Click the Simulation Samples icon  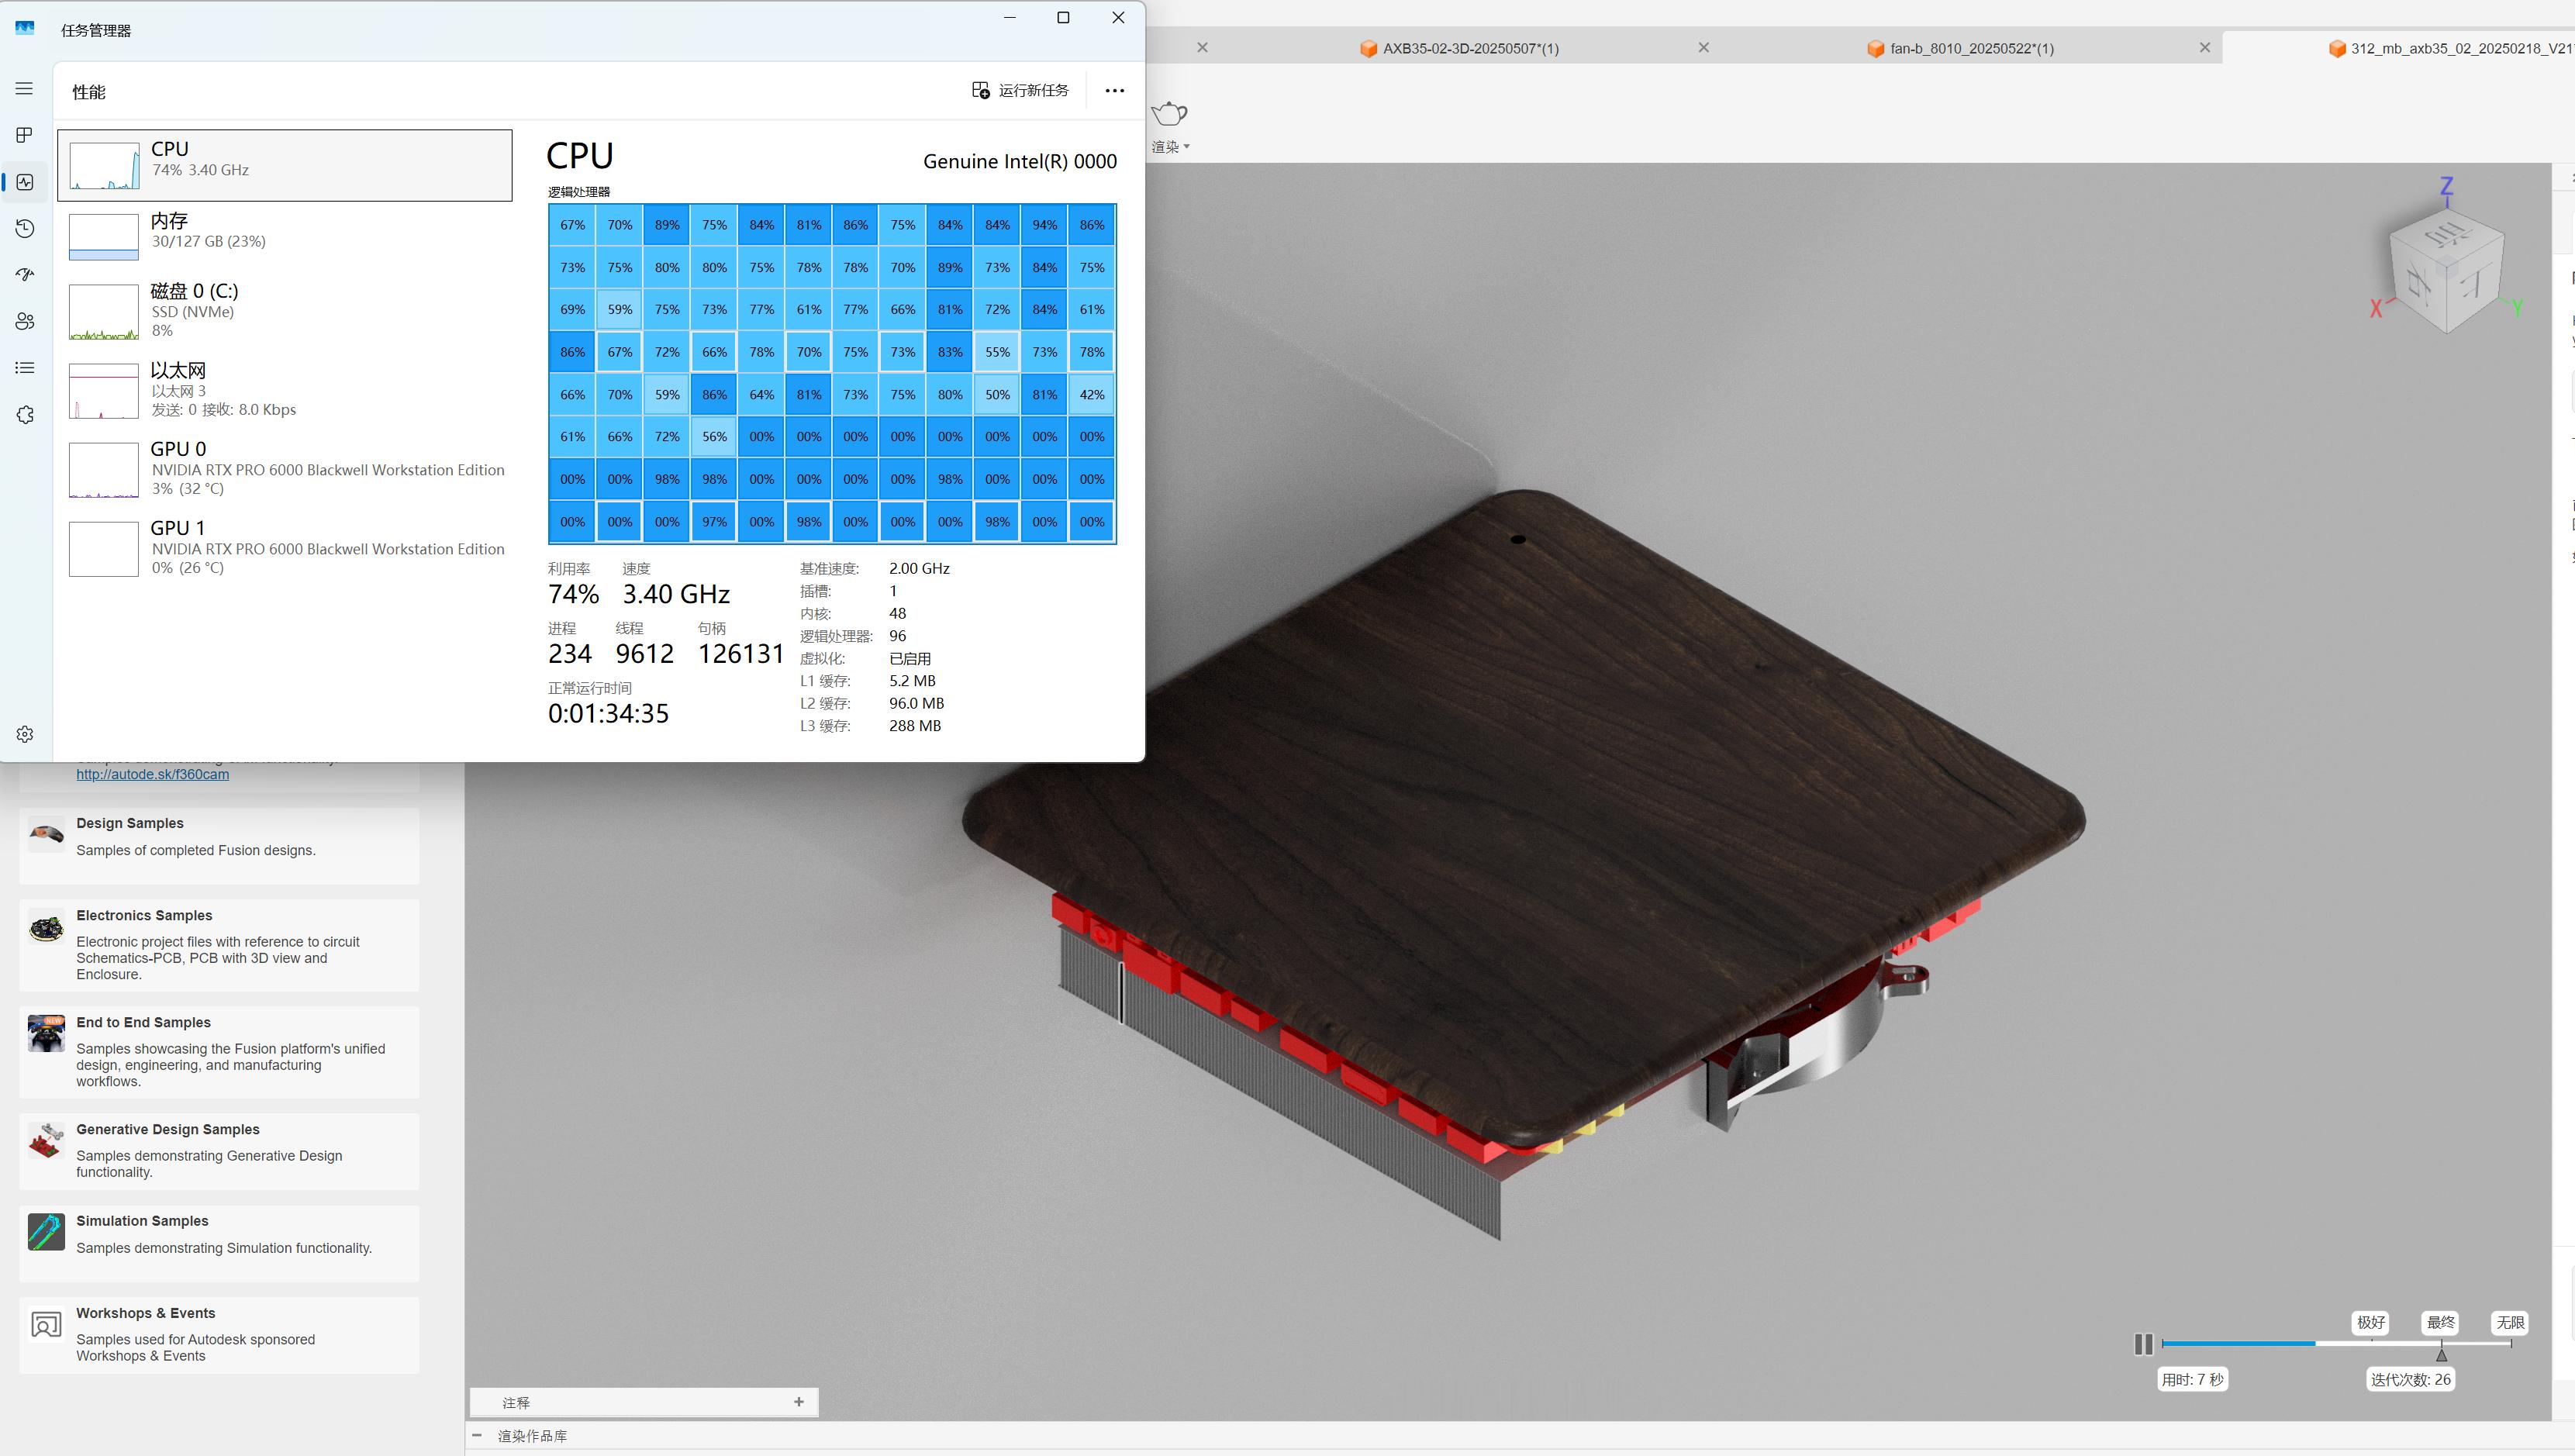point(46,1232)
